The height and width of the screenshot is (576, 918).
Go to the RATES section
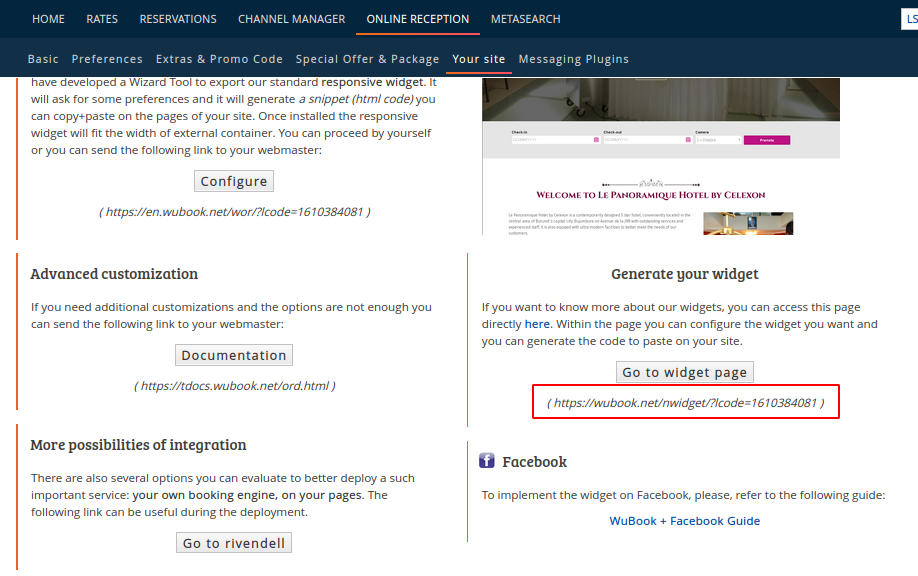point(102,19)
